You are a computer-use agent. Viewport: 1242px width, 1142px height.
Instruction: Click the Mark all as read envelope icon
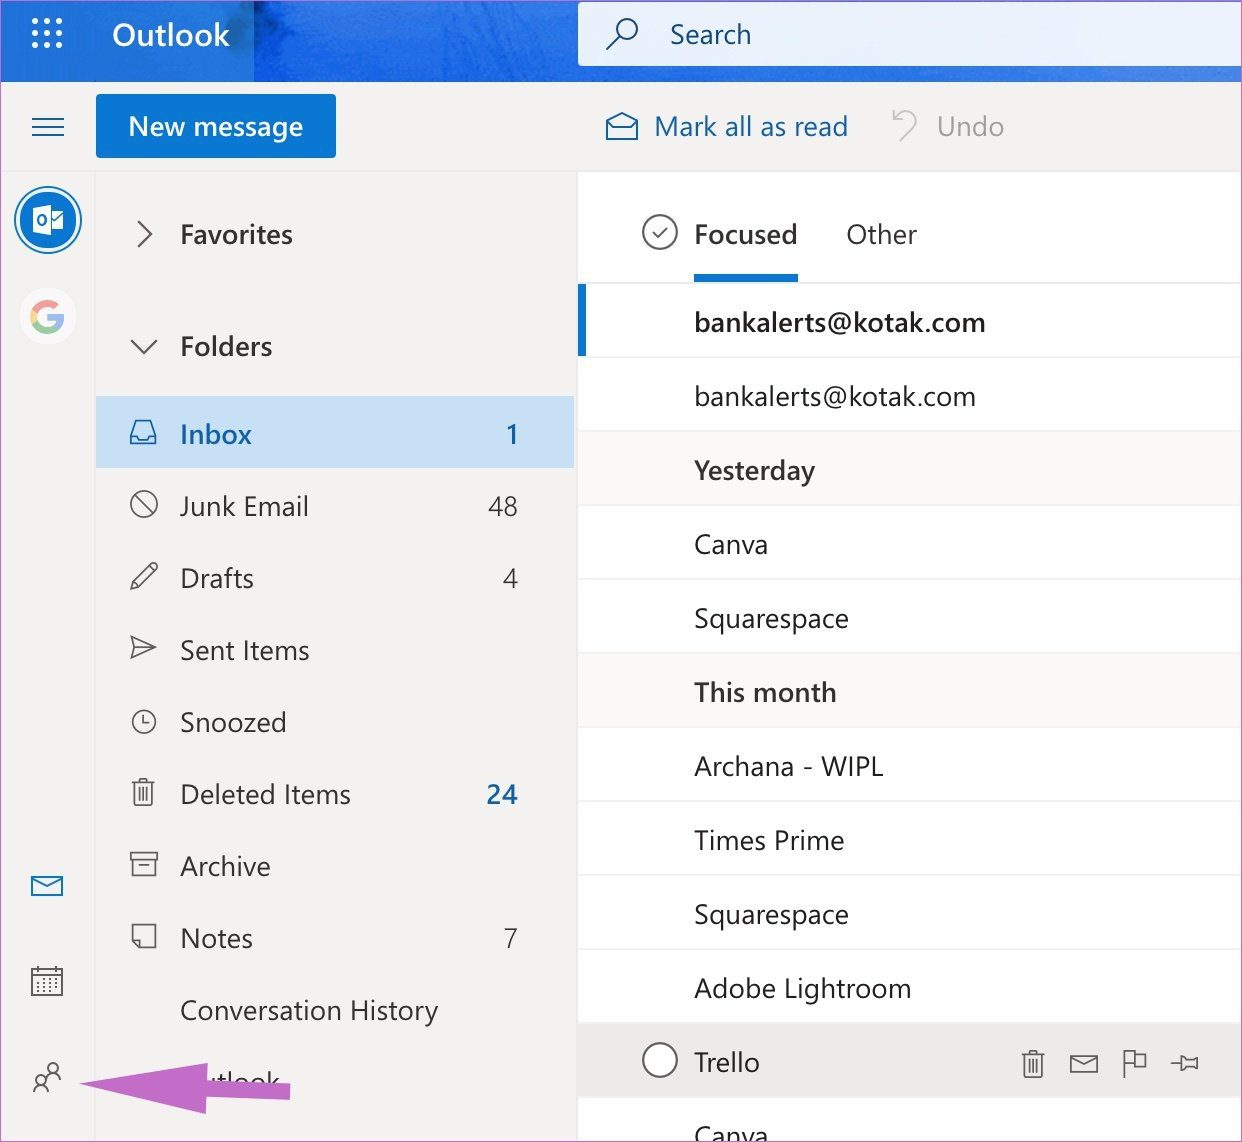622,127
